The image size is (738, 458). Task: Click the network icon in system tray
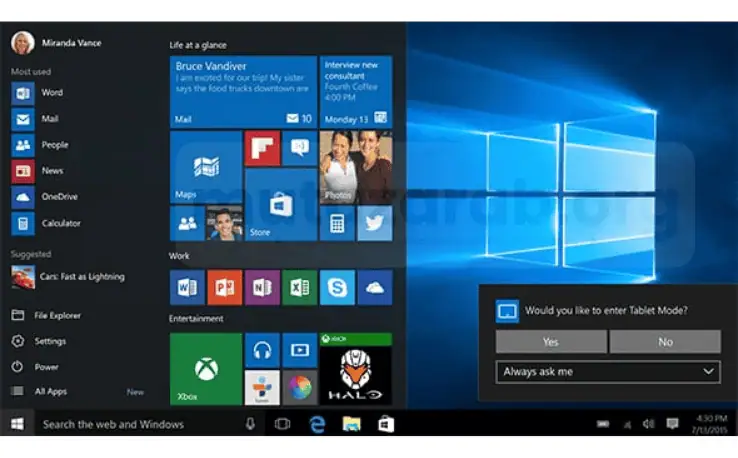627,425
